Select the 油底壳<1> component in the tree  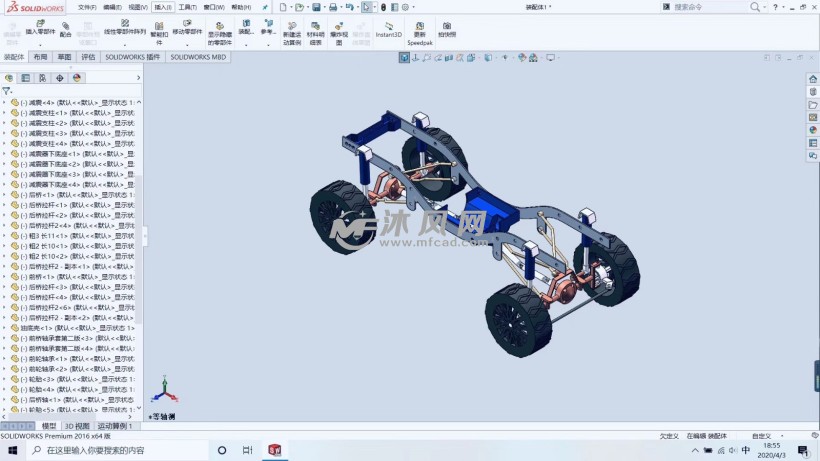pos(40,328)
